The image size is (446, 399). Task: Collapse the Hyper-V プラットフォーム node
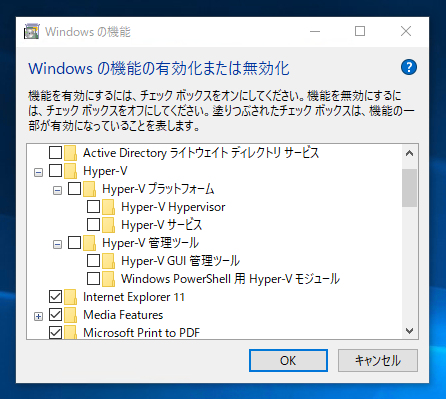click(58, 191)
